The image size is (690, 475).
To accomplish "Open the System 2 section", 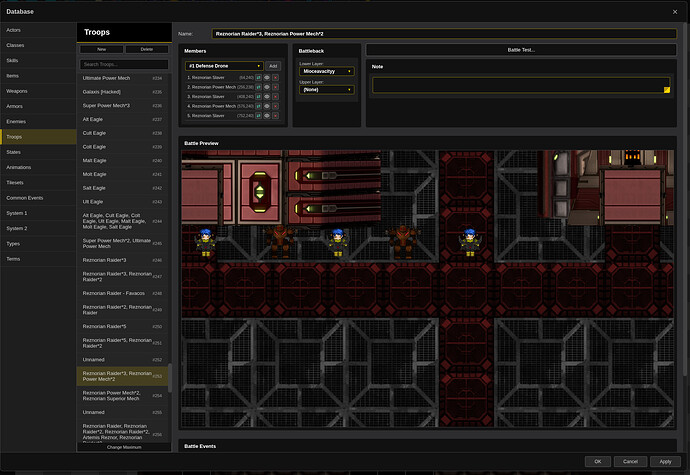I will [38, 228].
